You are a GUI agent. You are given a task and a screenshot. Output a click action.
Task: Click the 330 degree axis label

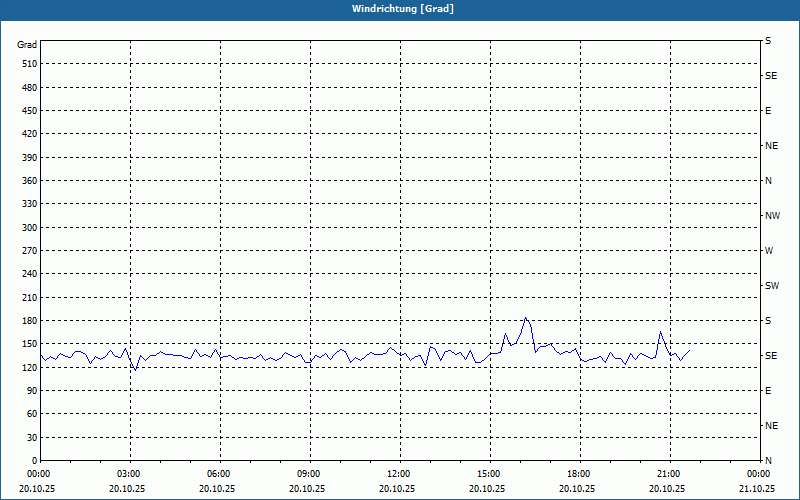[x=30, y=204]
